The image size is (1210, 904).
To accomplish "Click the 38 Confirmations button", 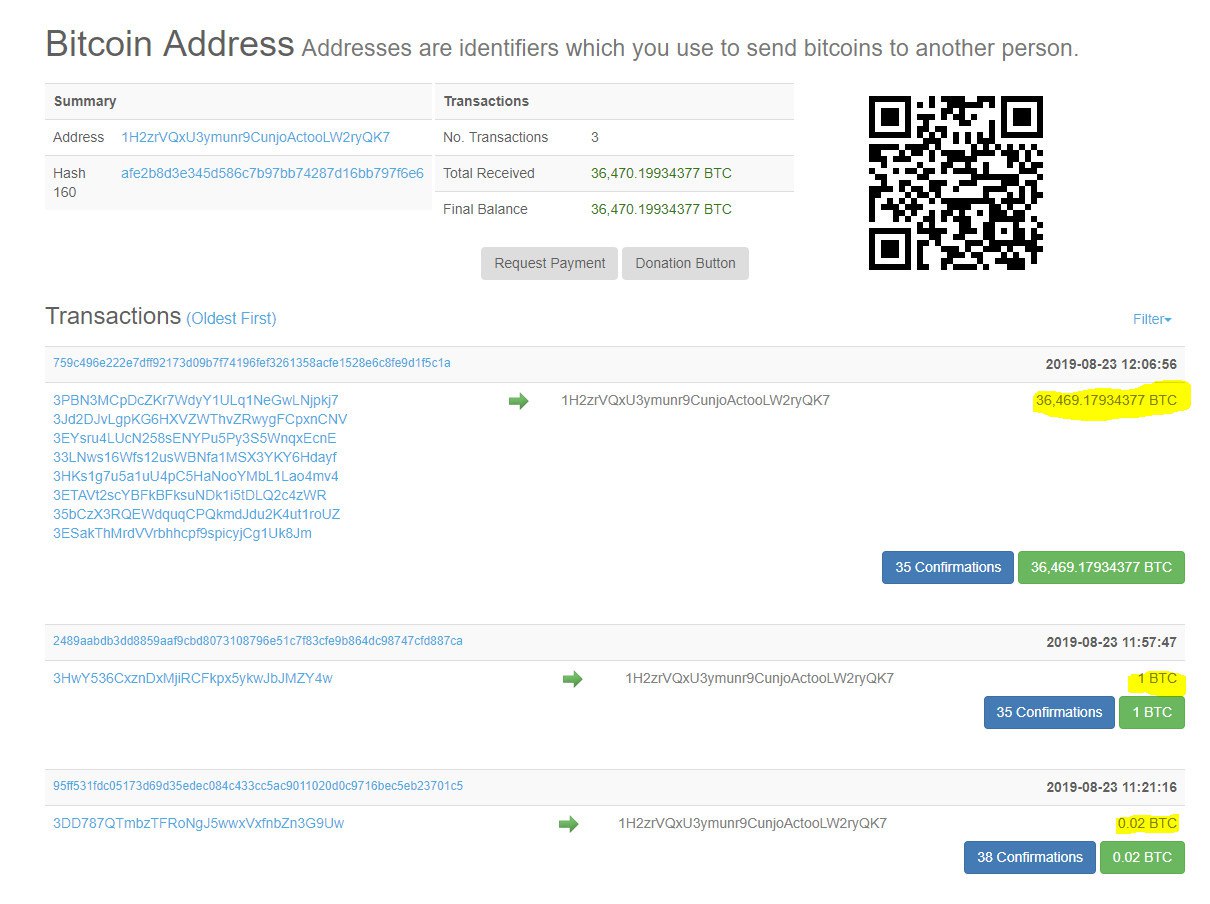I will click(x=1030, y=857).
